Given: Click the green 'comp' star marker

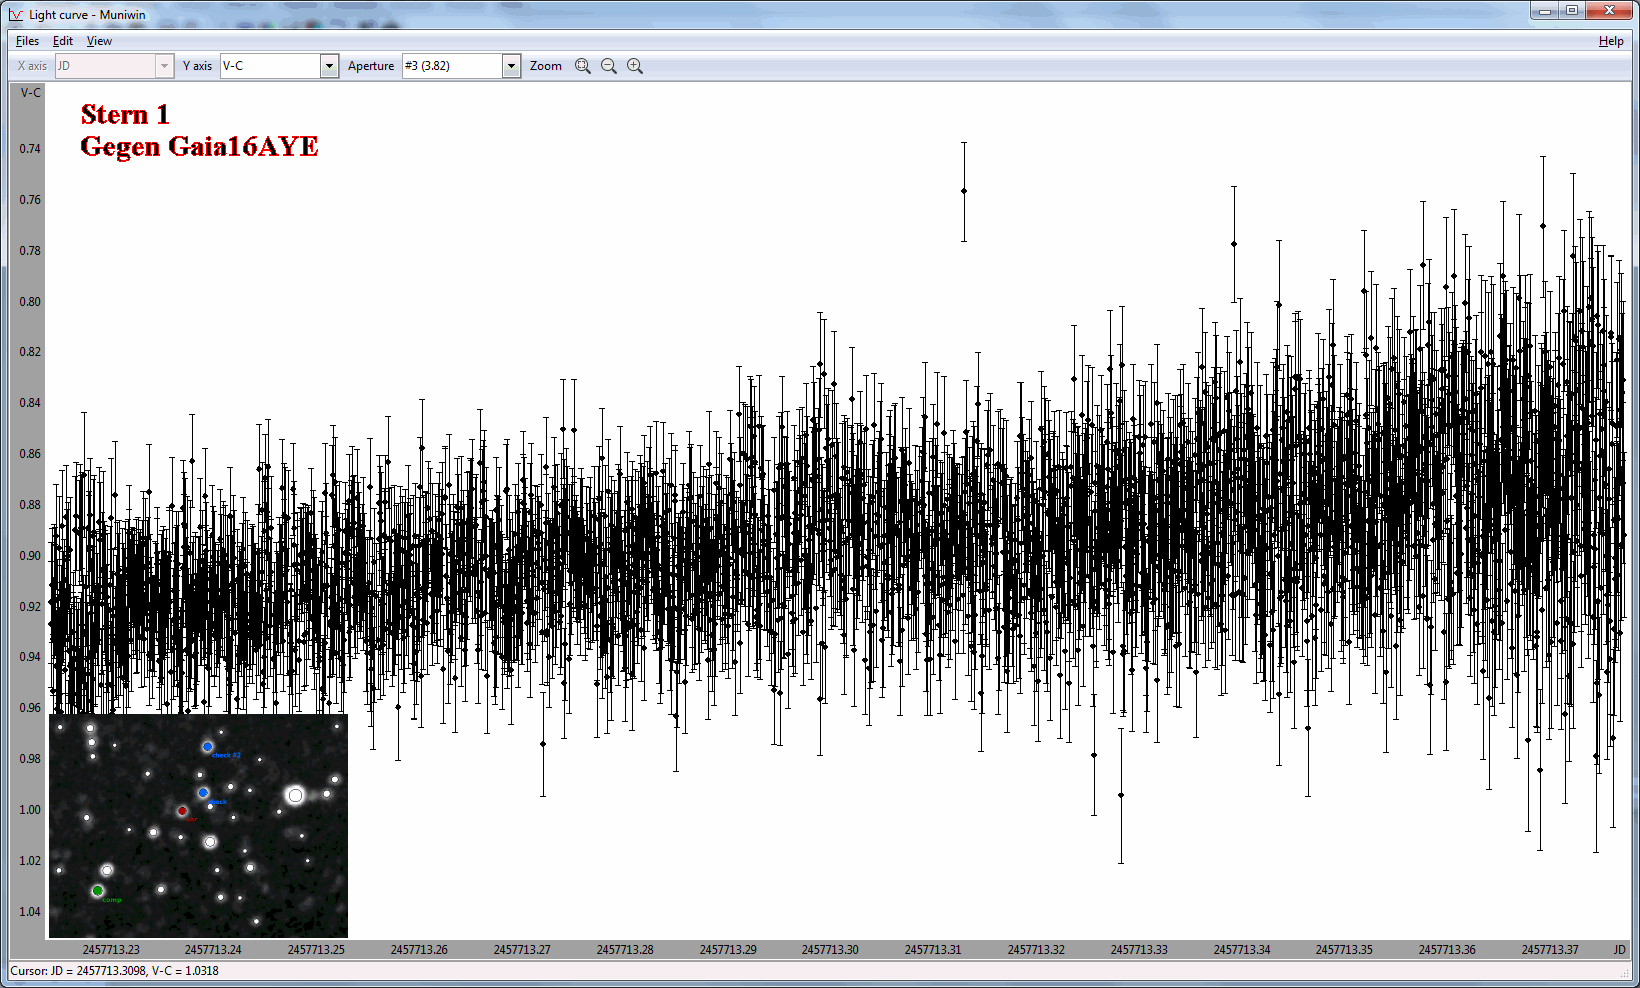Looking at the screenshot, I should click(97, 890).
